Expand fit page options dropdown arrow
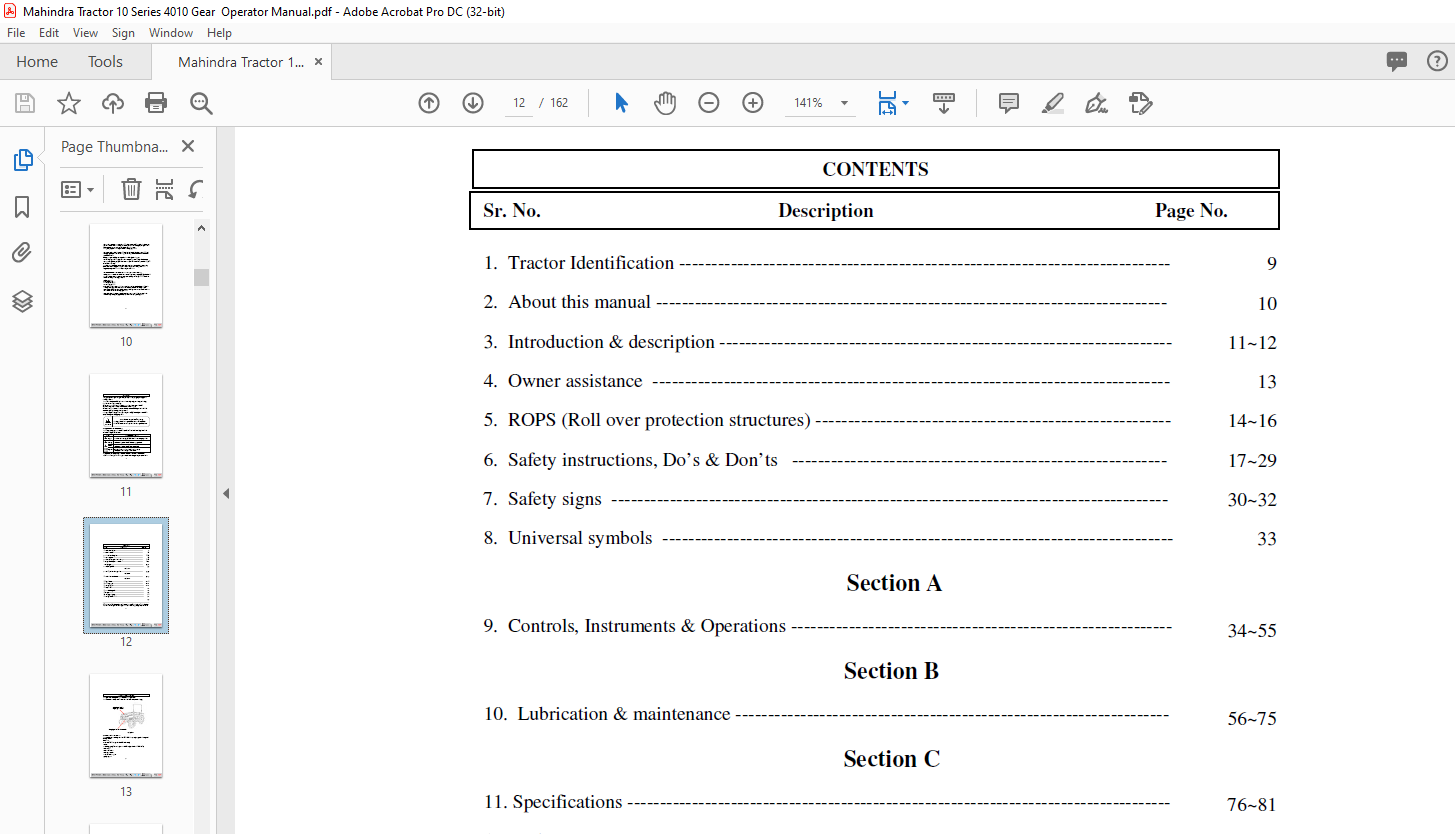This screenshot has height=834, width=1455. tap(906, 103)
